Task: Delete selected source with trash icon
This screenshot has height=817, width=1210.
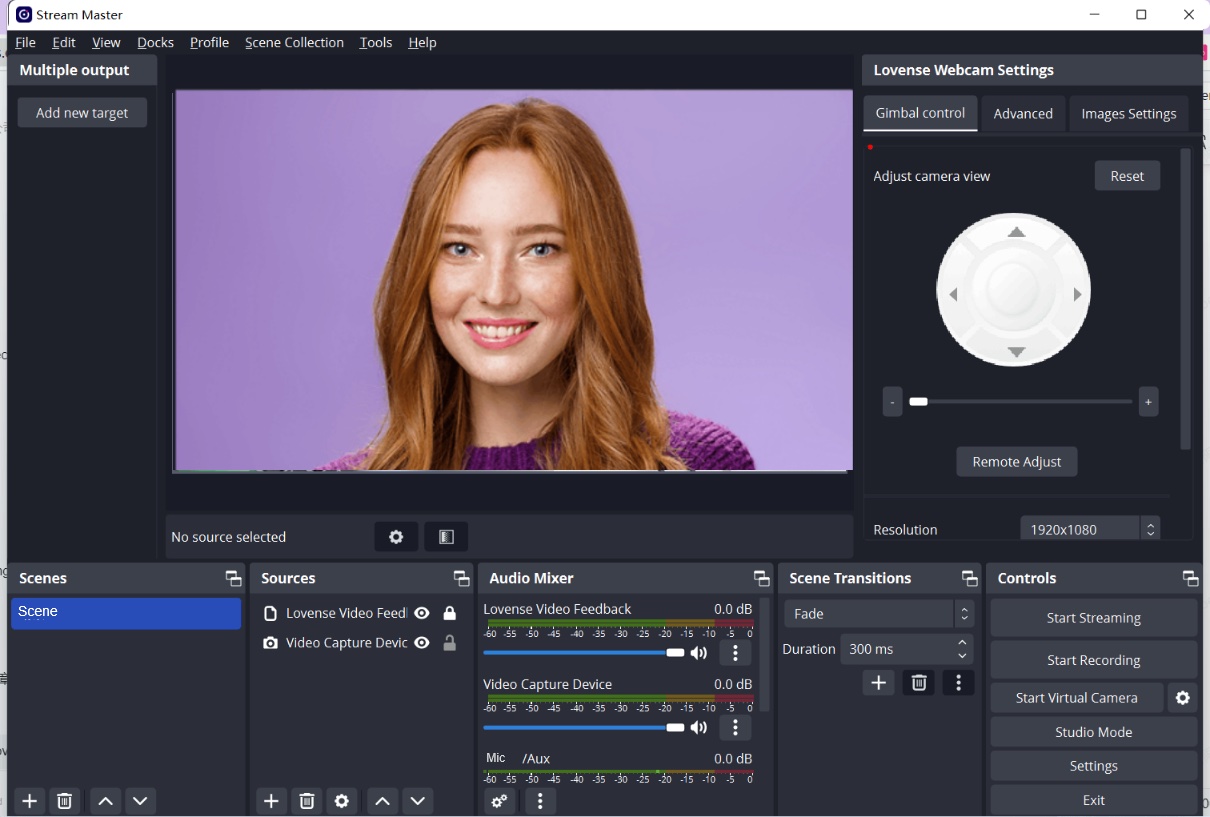Action: point(307,801)
